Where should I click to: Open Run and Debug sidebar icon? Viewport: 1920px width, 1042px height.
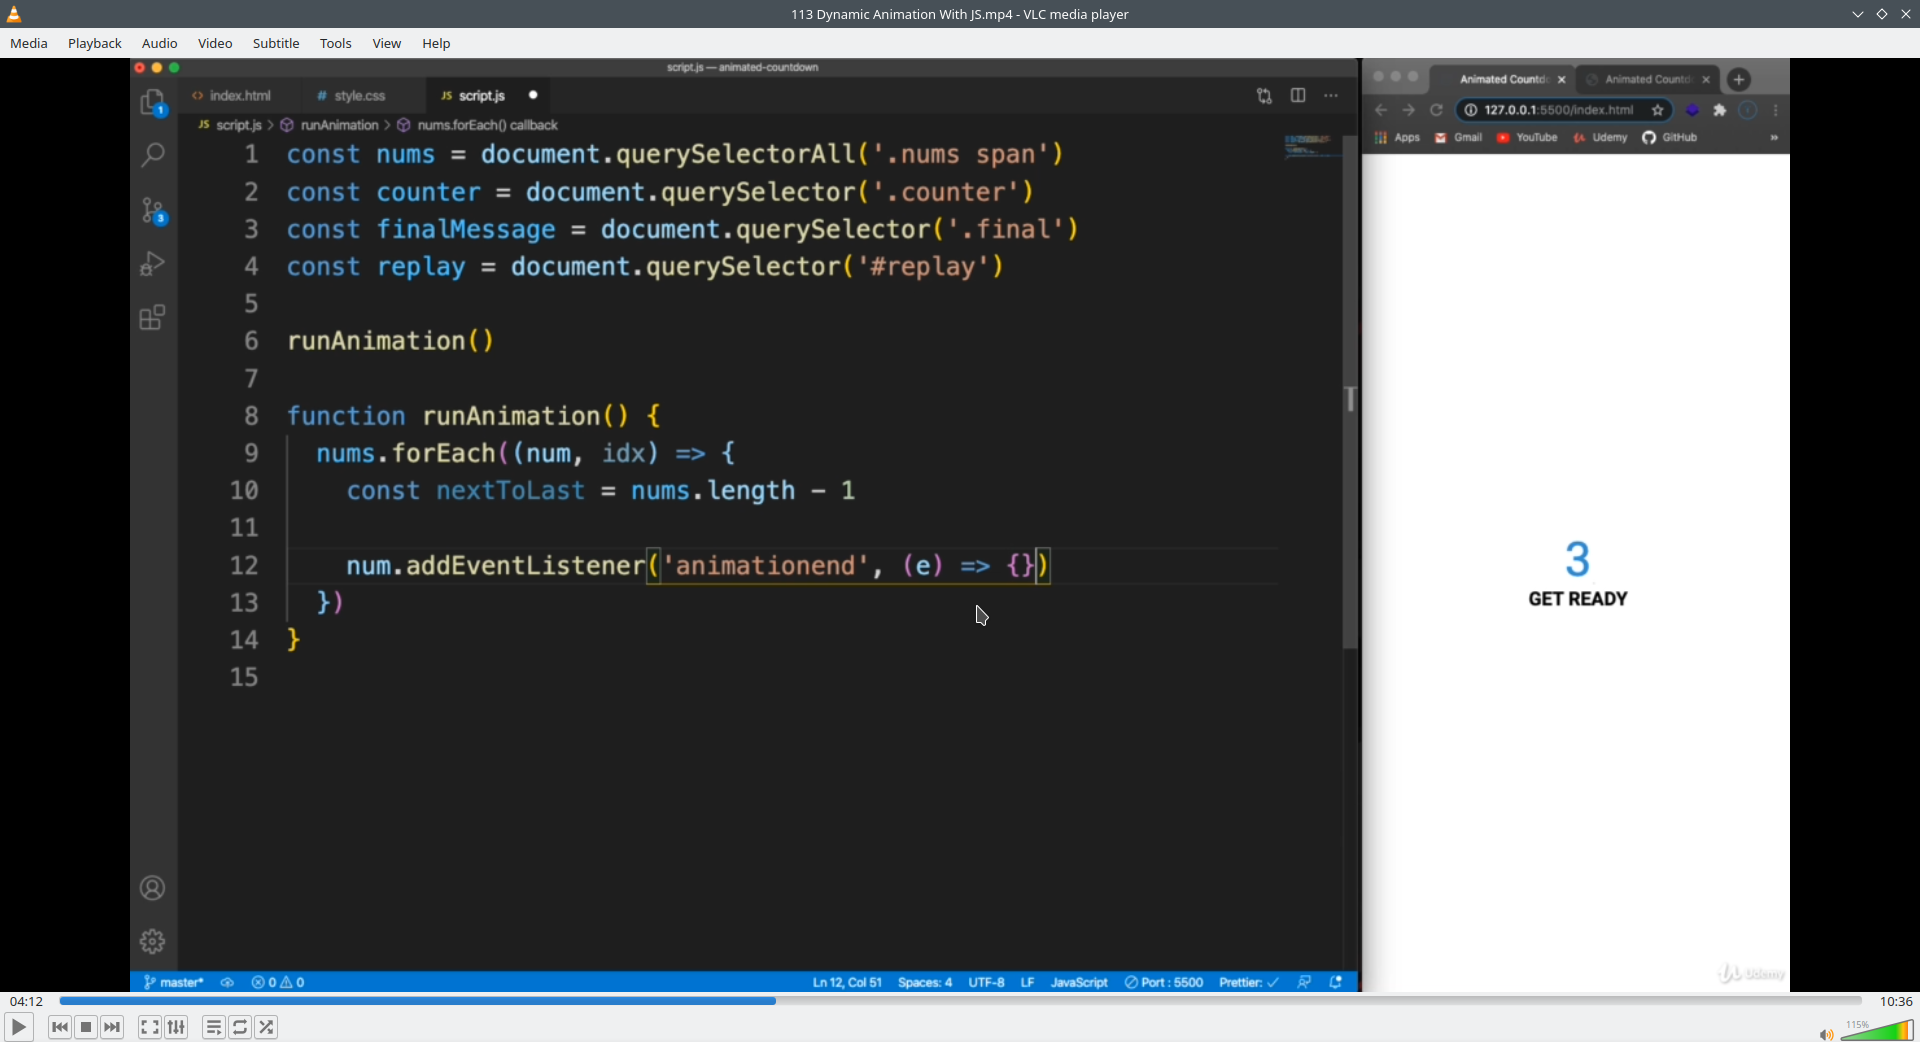pos(153,263)
